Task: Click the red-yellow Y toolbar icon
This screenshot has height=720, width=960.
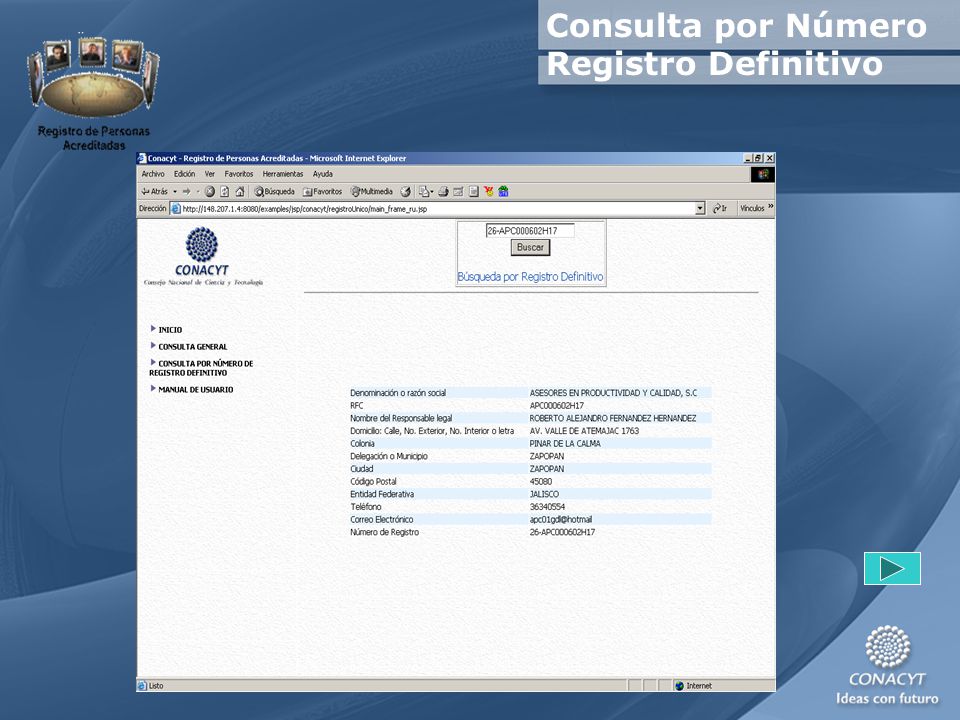Action: click(489, 192)
